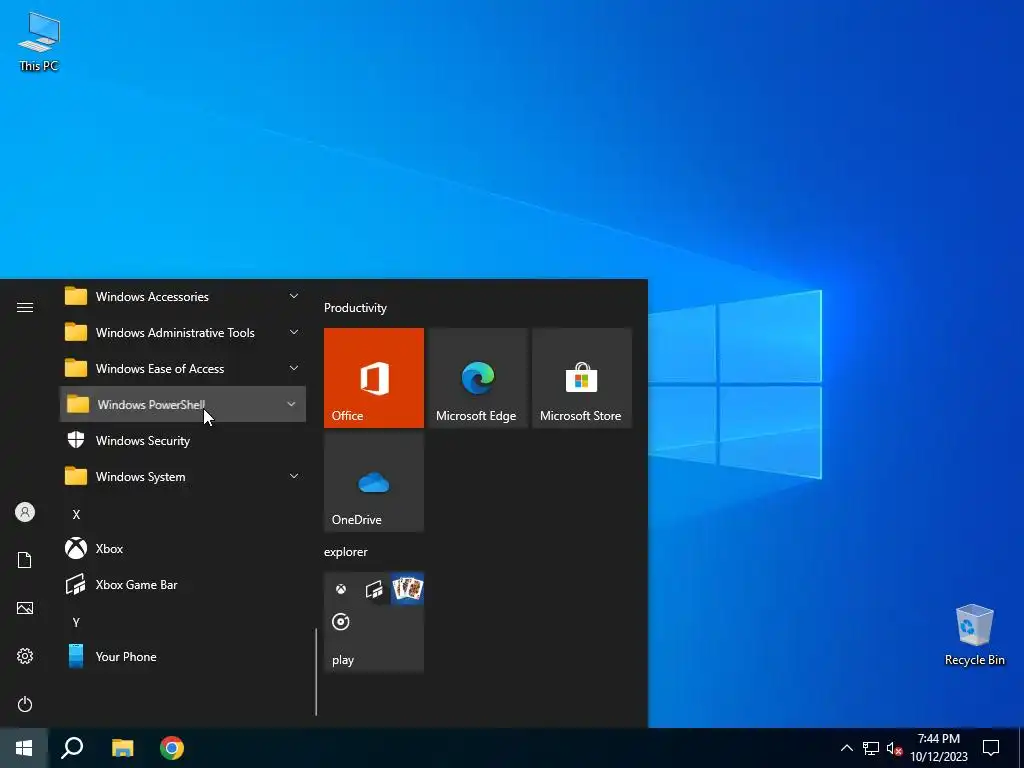Open the Xbox app entry
Screen dimensions: 1024x768
pos(183,549)
